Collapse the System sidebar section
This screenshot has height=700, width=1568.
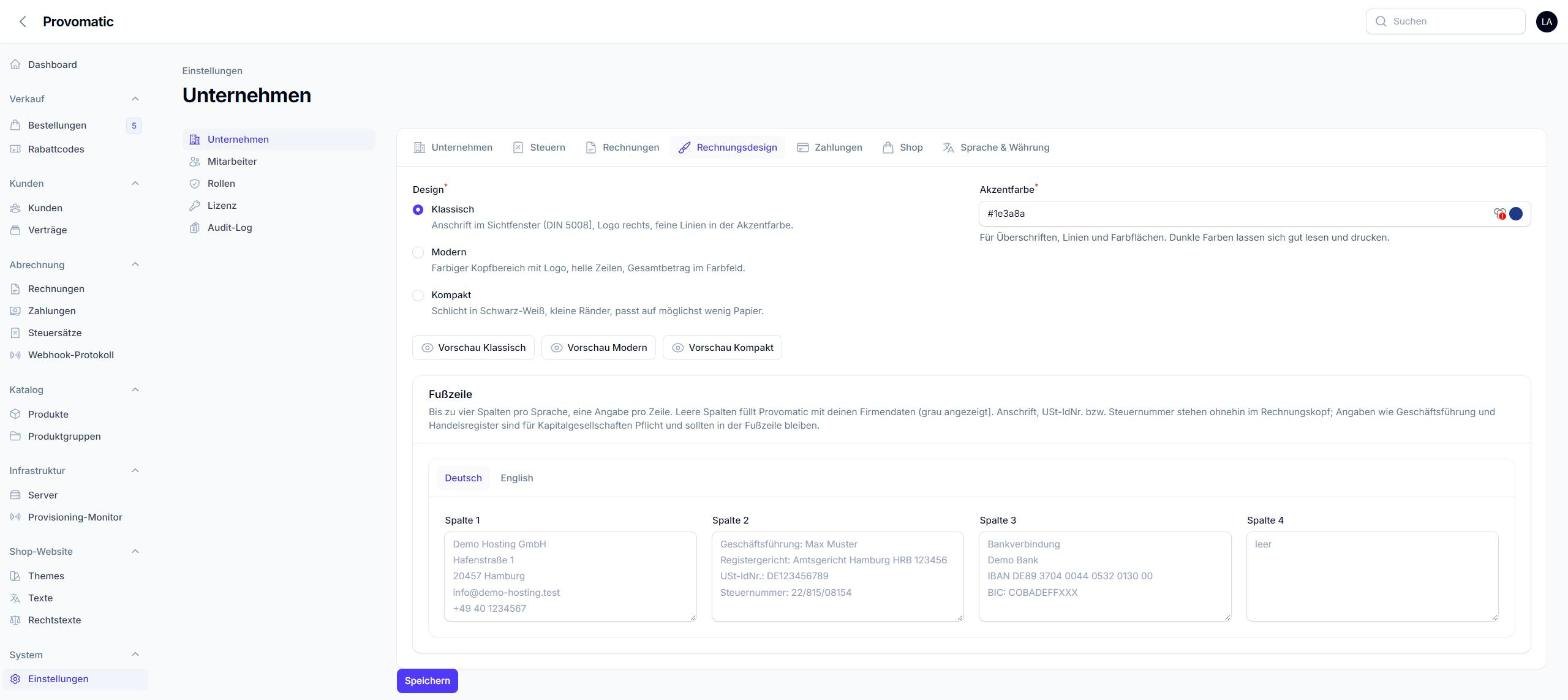135,655
